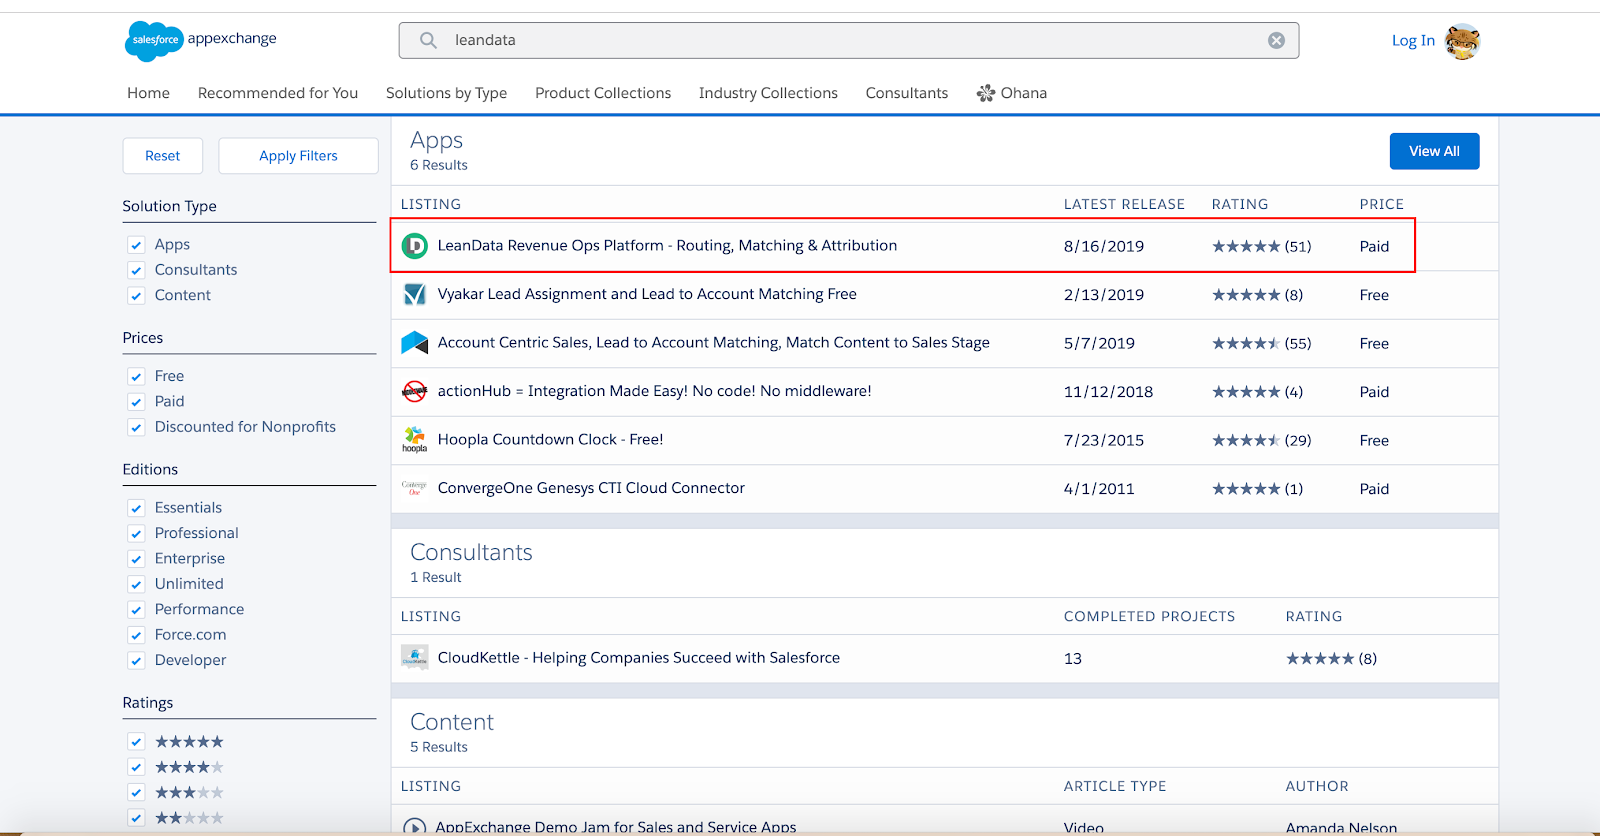Toggle the Paid price filter

[x=136, y=402]
